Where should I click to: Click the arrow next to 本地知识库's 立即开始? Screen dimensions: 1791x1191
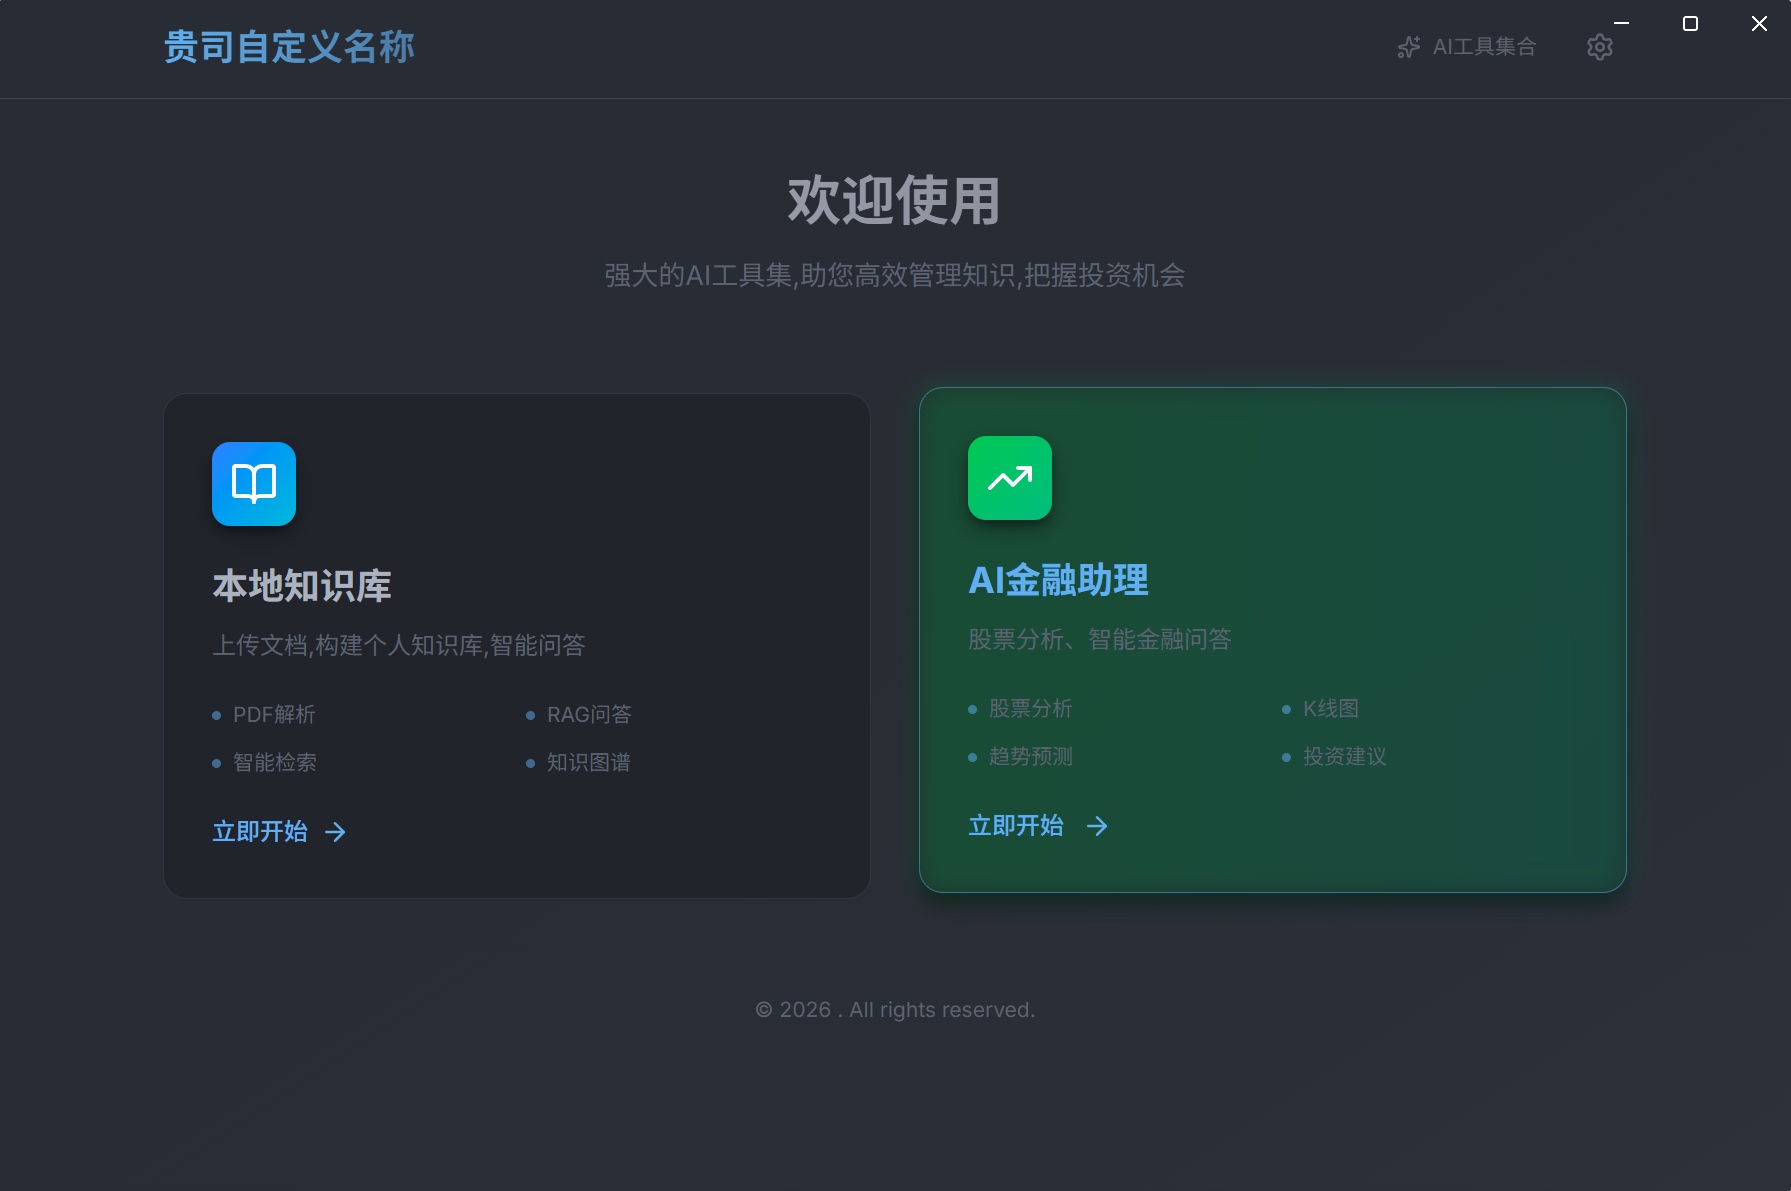[335, 832]
